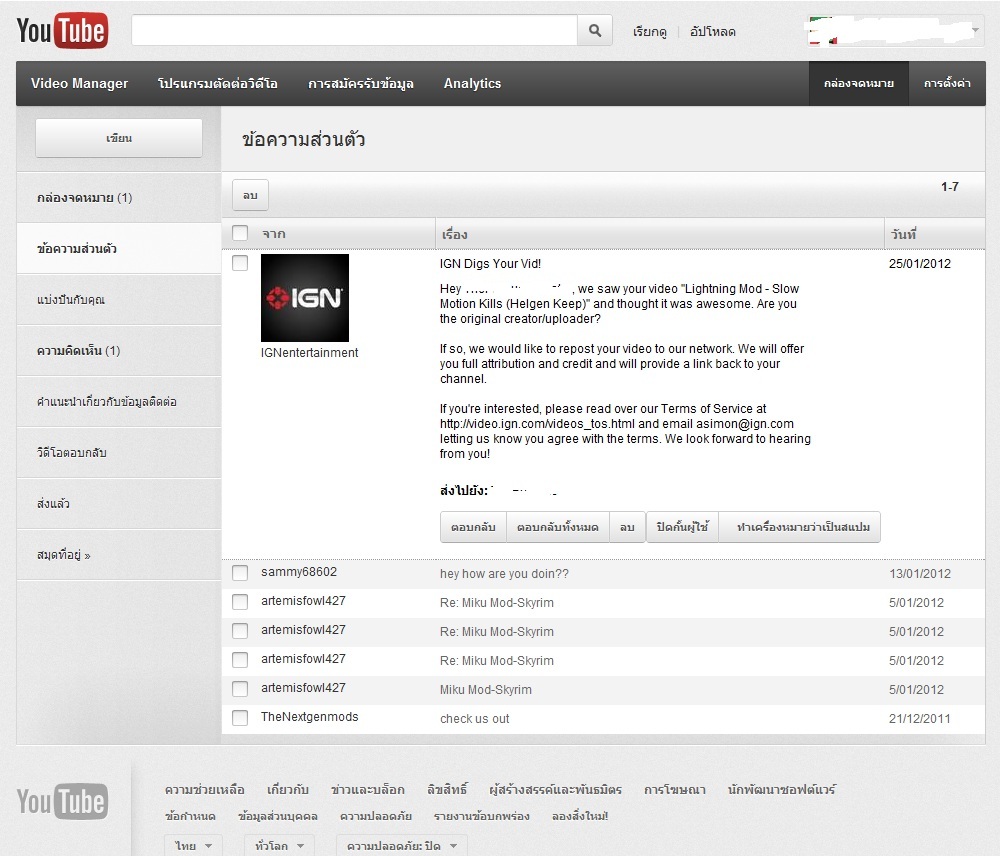Open the Video Manager tab
The image size is (1000, 856).
tap(79, 84)
